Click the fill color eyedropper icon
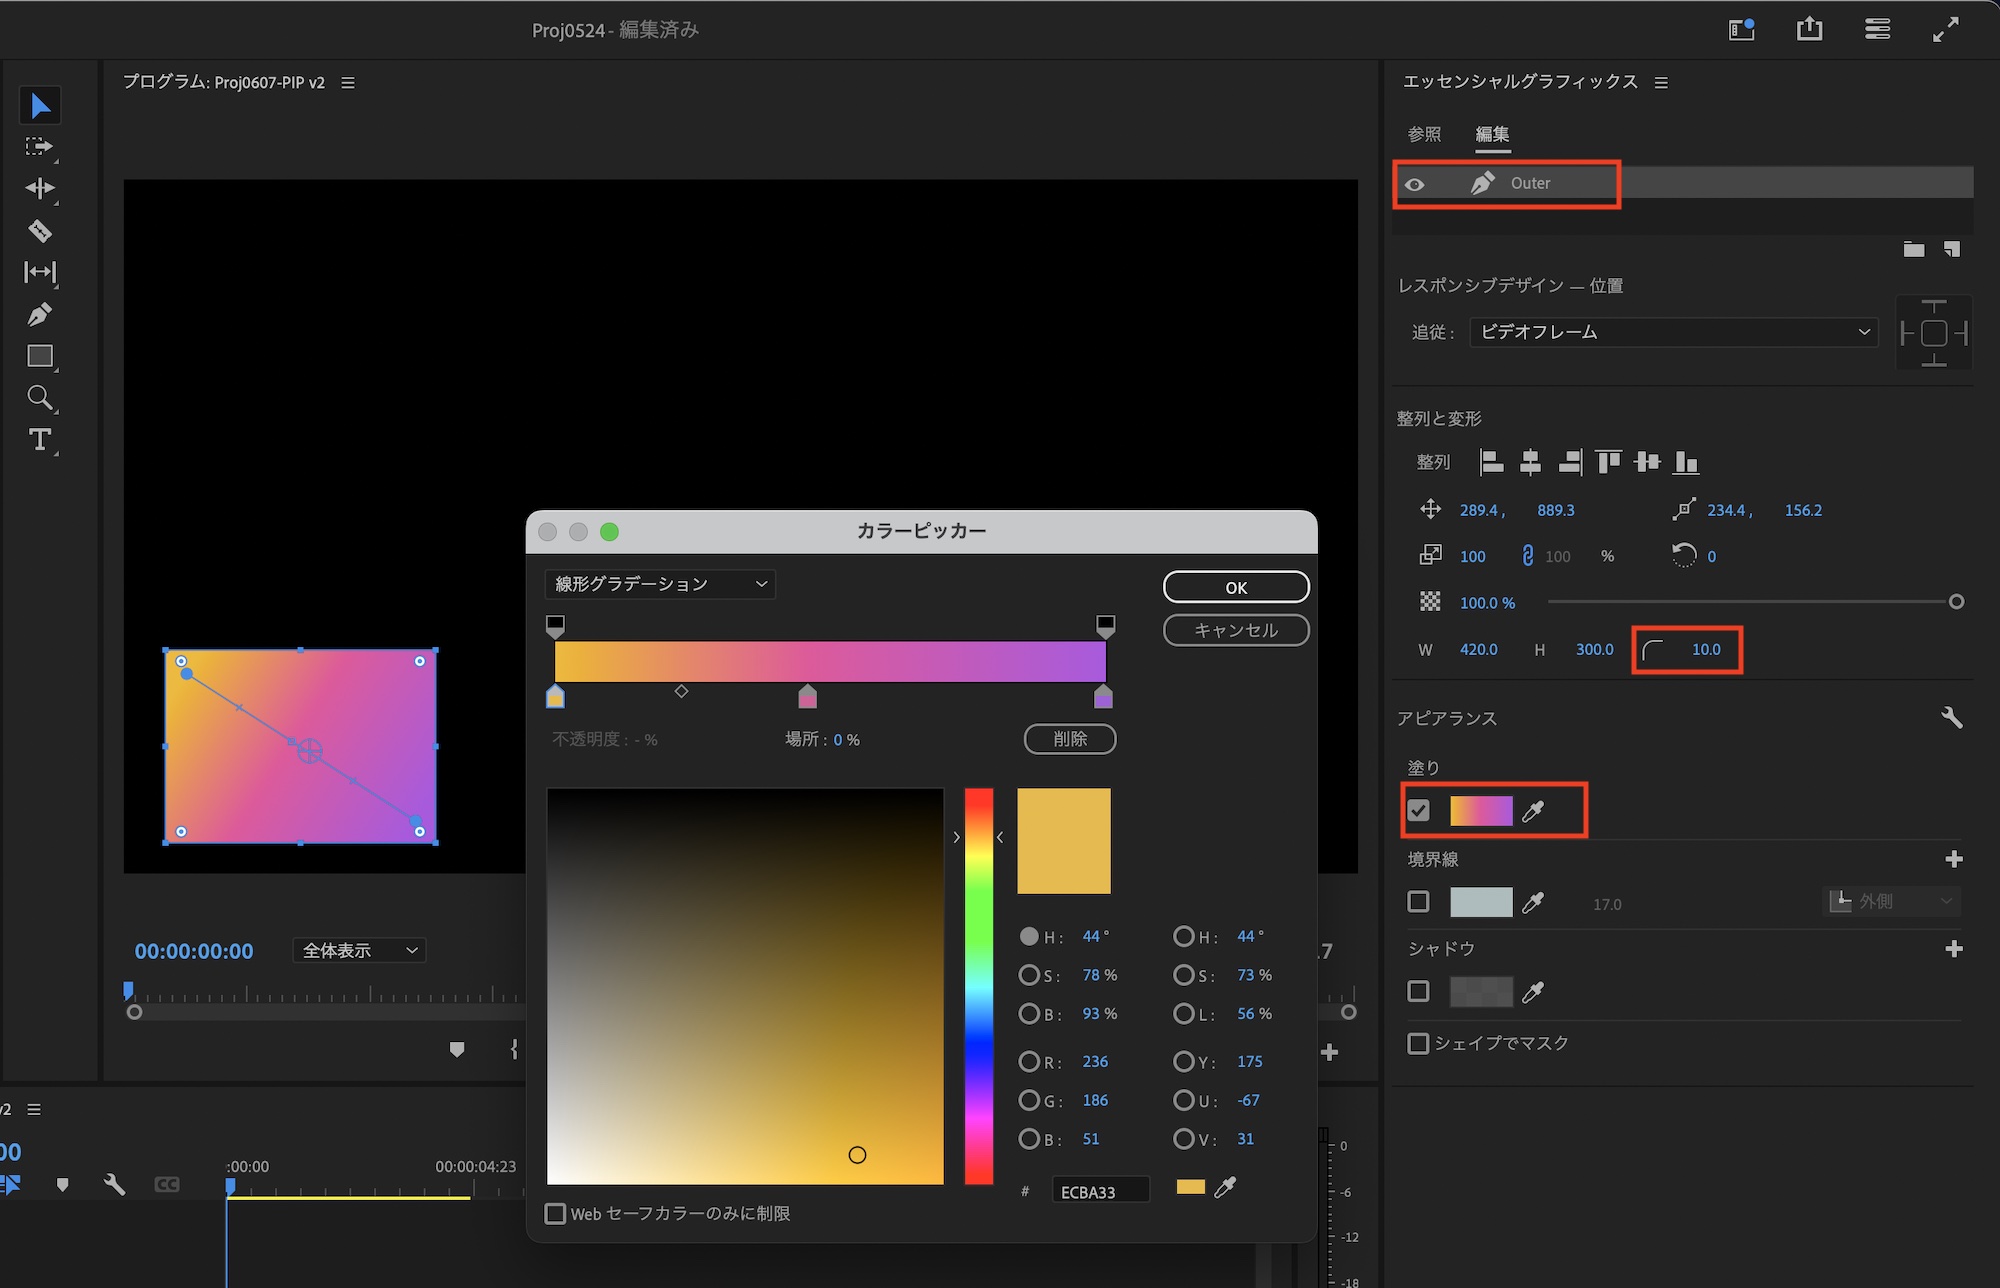Viewport: 2000px width, 1288px height. pyautogui.click(x=1533, y=811)
